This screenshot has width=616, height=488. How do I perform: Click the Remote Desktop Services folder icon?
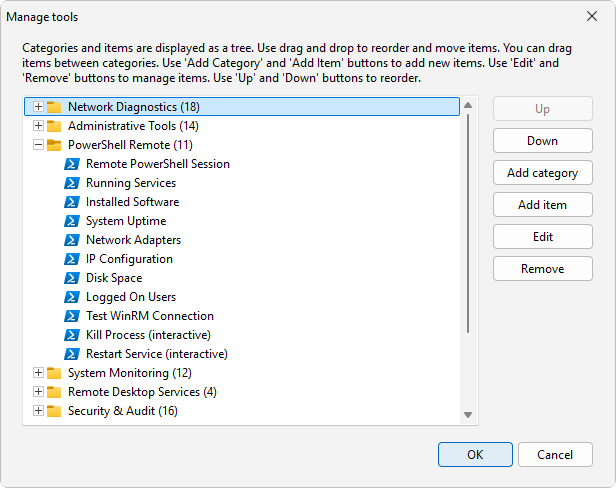(x=54, y=392)
